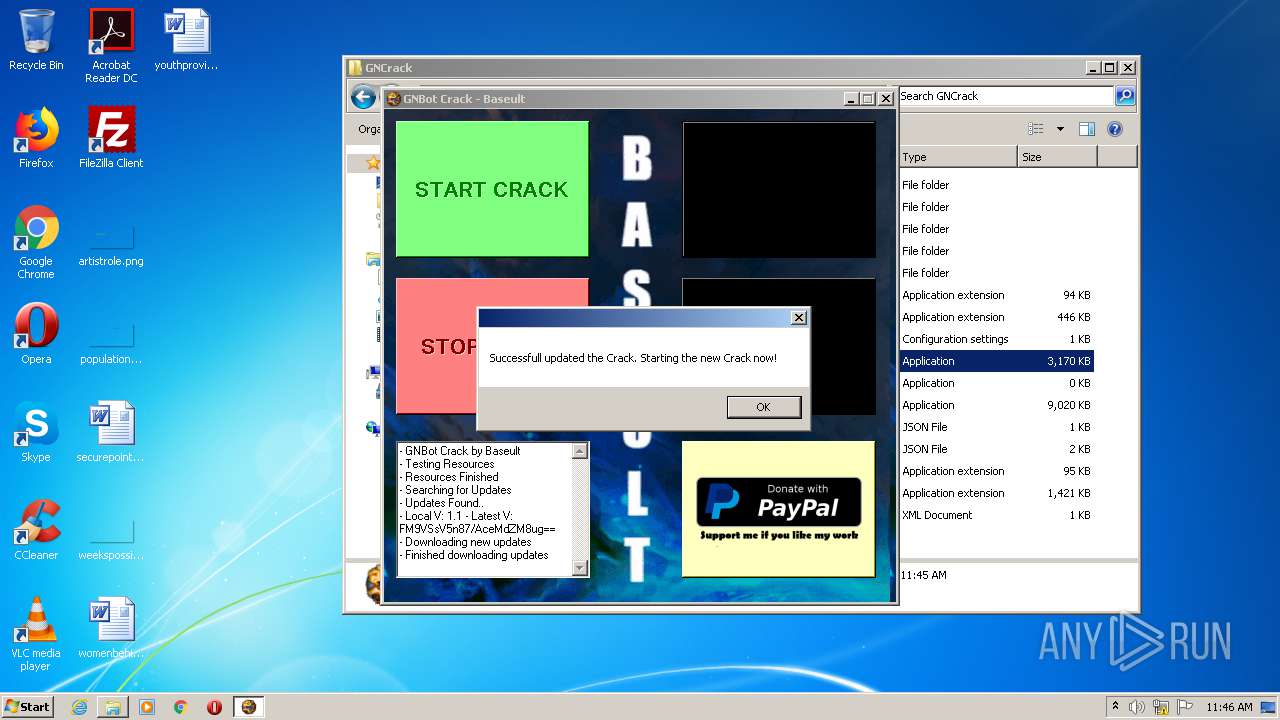Viewport: 1280px width, 720px height.
Task: Show hidden tray icons arrow
Action: click(1115, 706)
